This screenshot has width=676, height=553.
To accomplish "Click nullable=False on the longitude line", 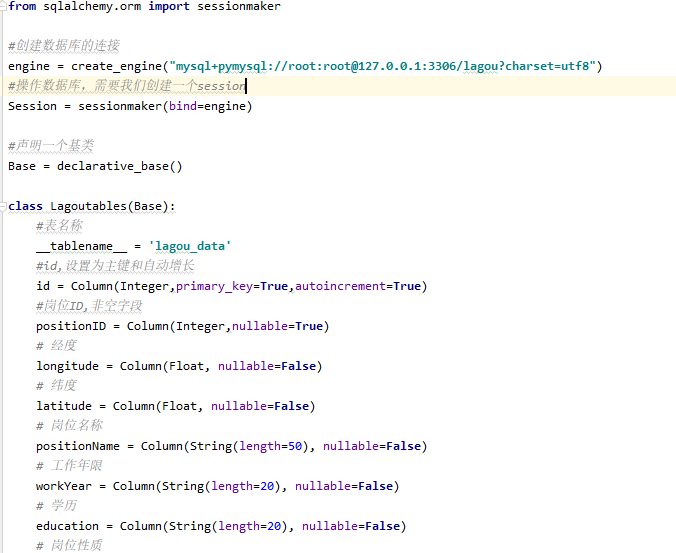I will tap(267, 366).
